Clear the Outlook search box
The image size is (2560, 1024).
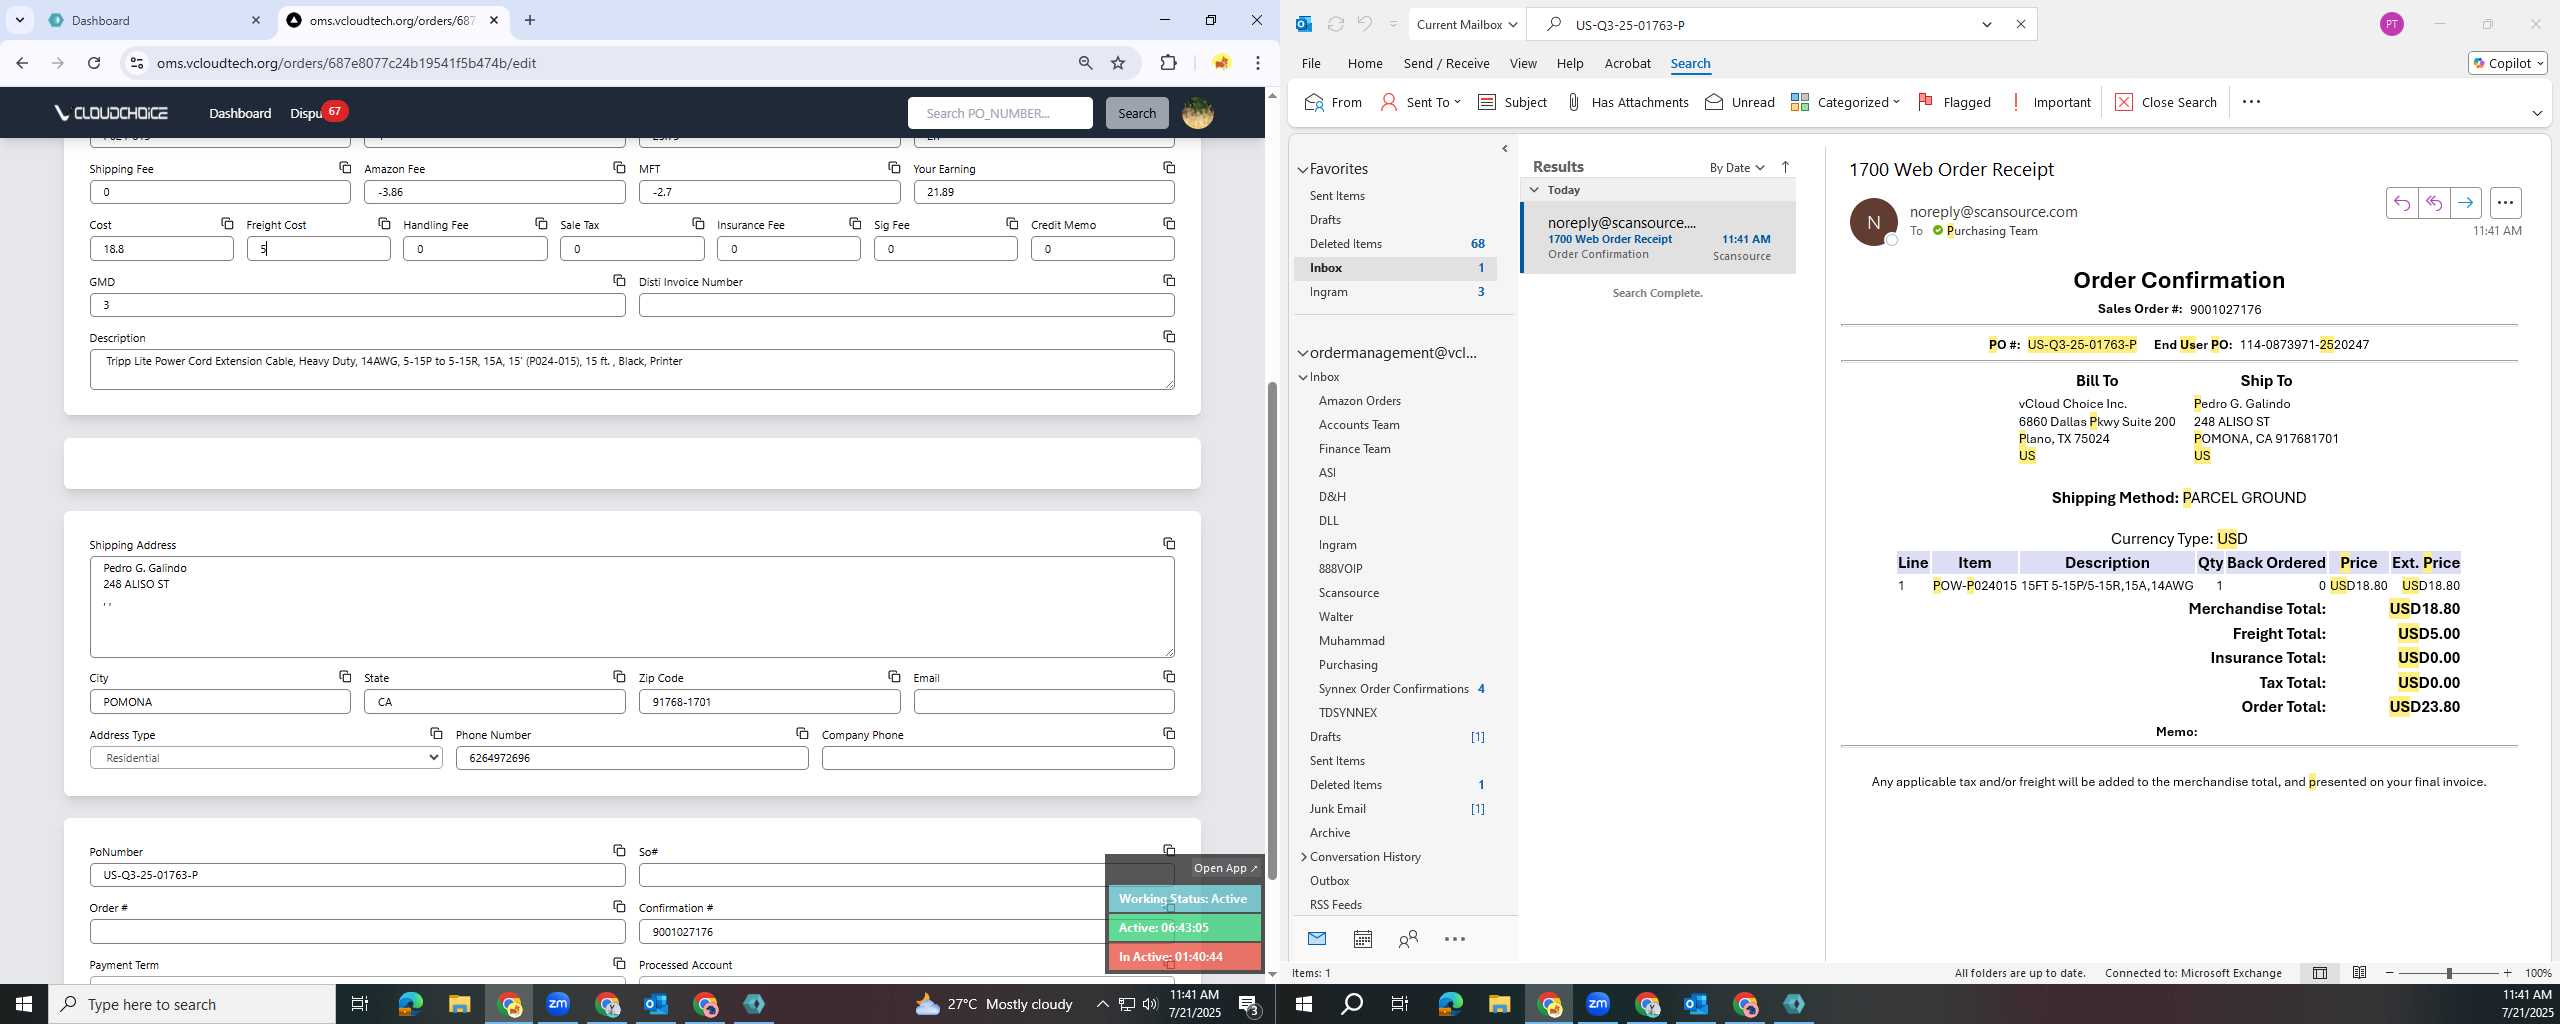coord(2020,25)
